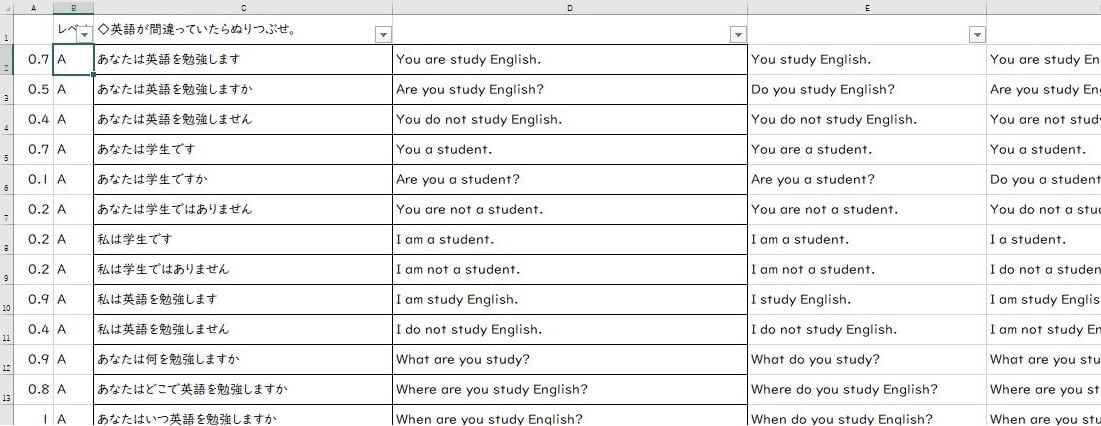Select the cell 'Do you study English?'
Viewport: 1101px width, 426px height.
point(866,90)
